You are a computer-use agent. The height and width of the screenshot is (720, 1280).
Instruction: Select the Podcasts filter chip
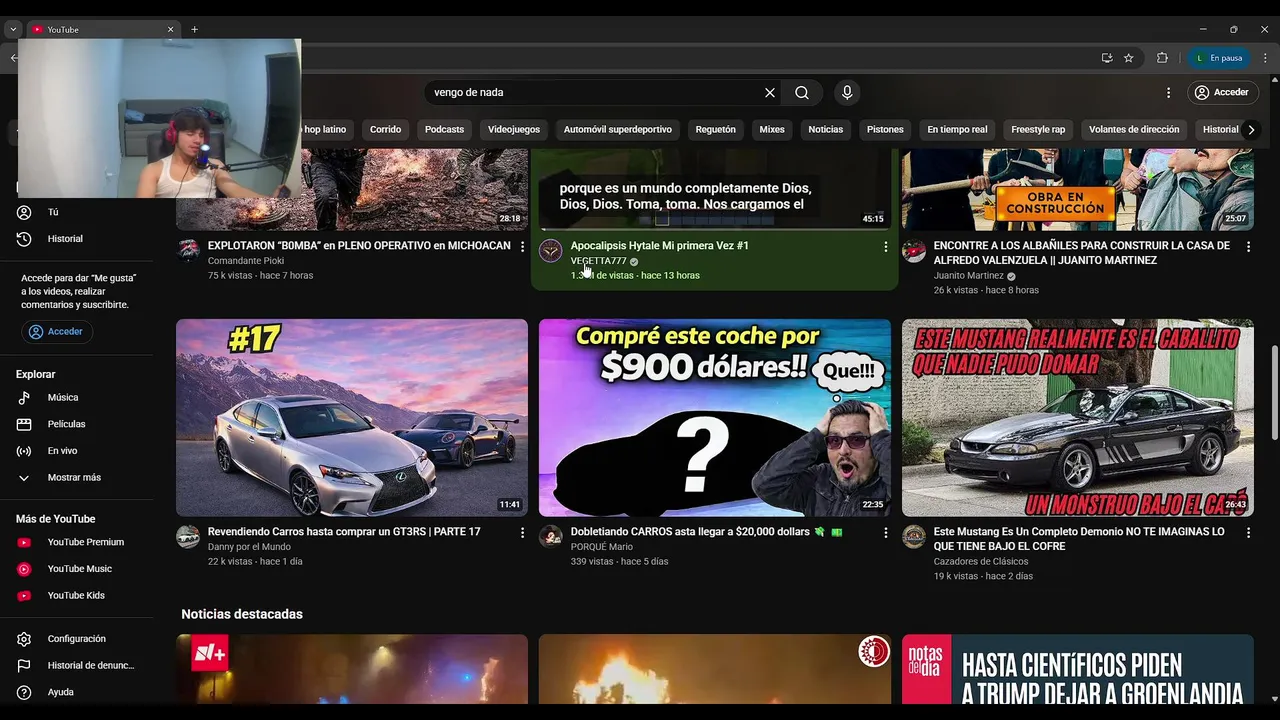pos(444,129)
